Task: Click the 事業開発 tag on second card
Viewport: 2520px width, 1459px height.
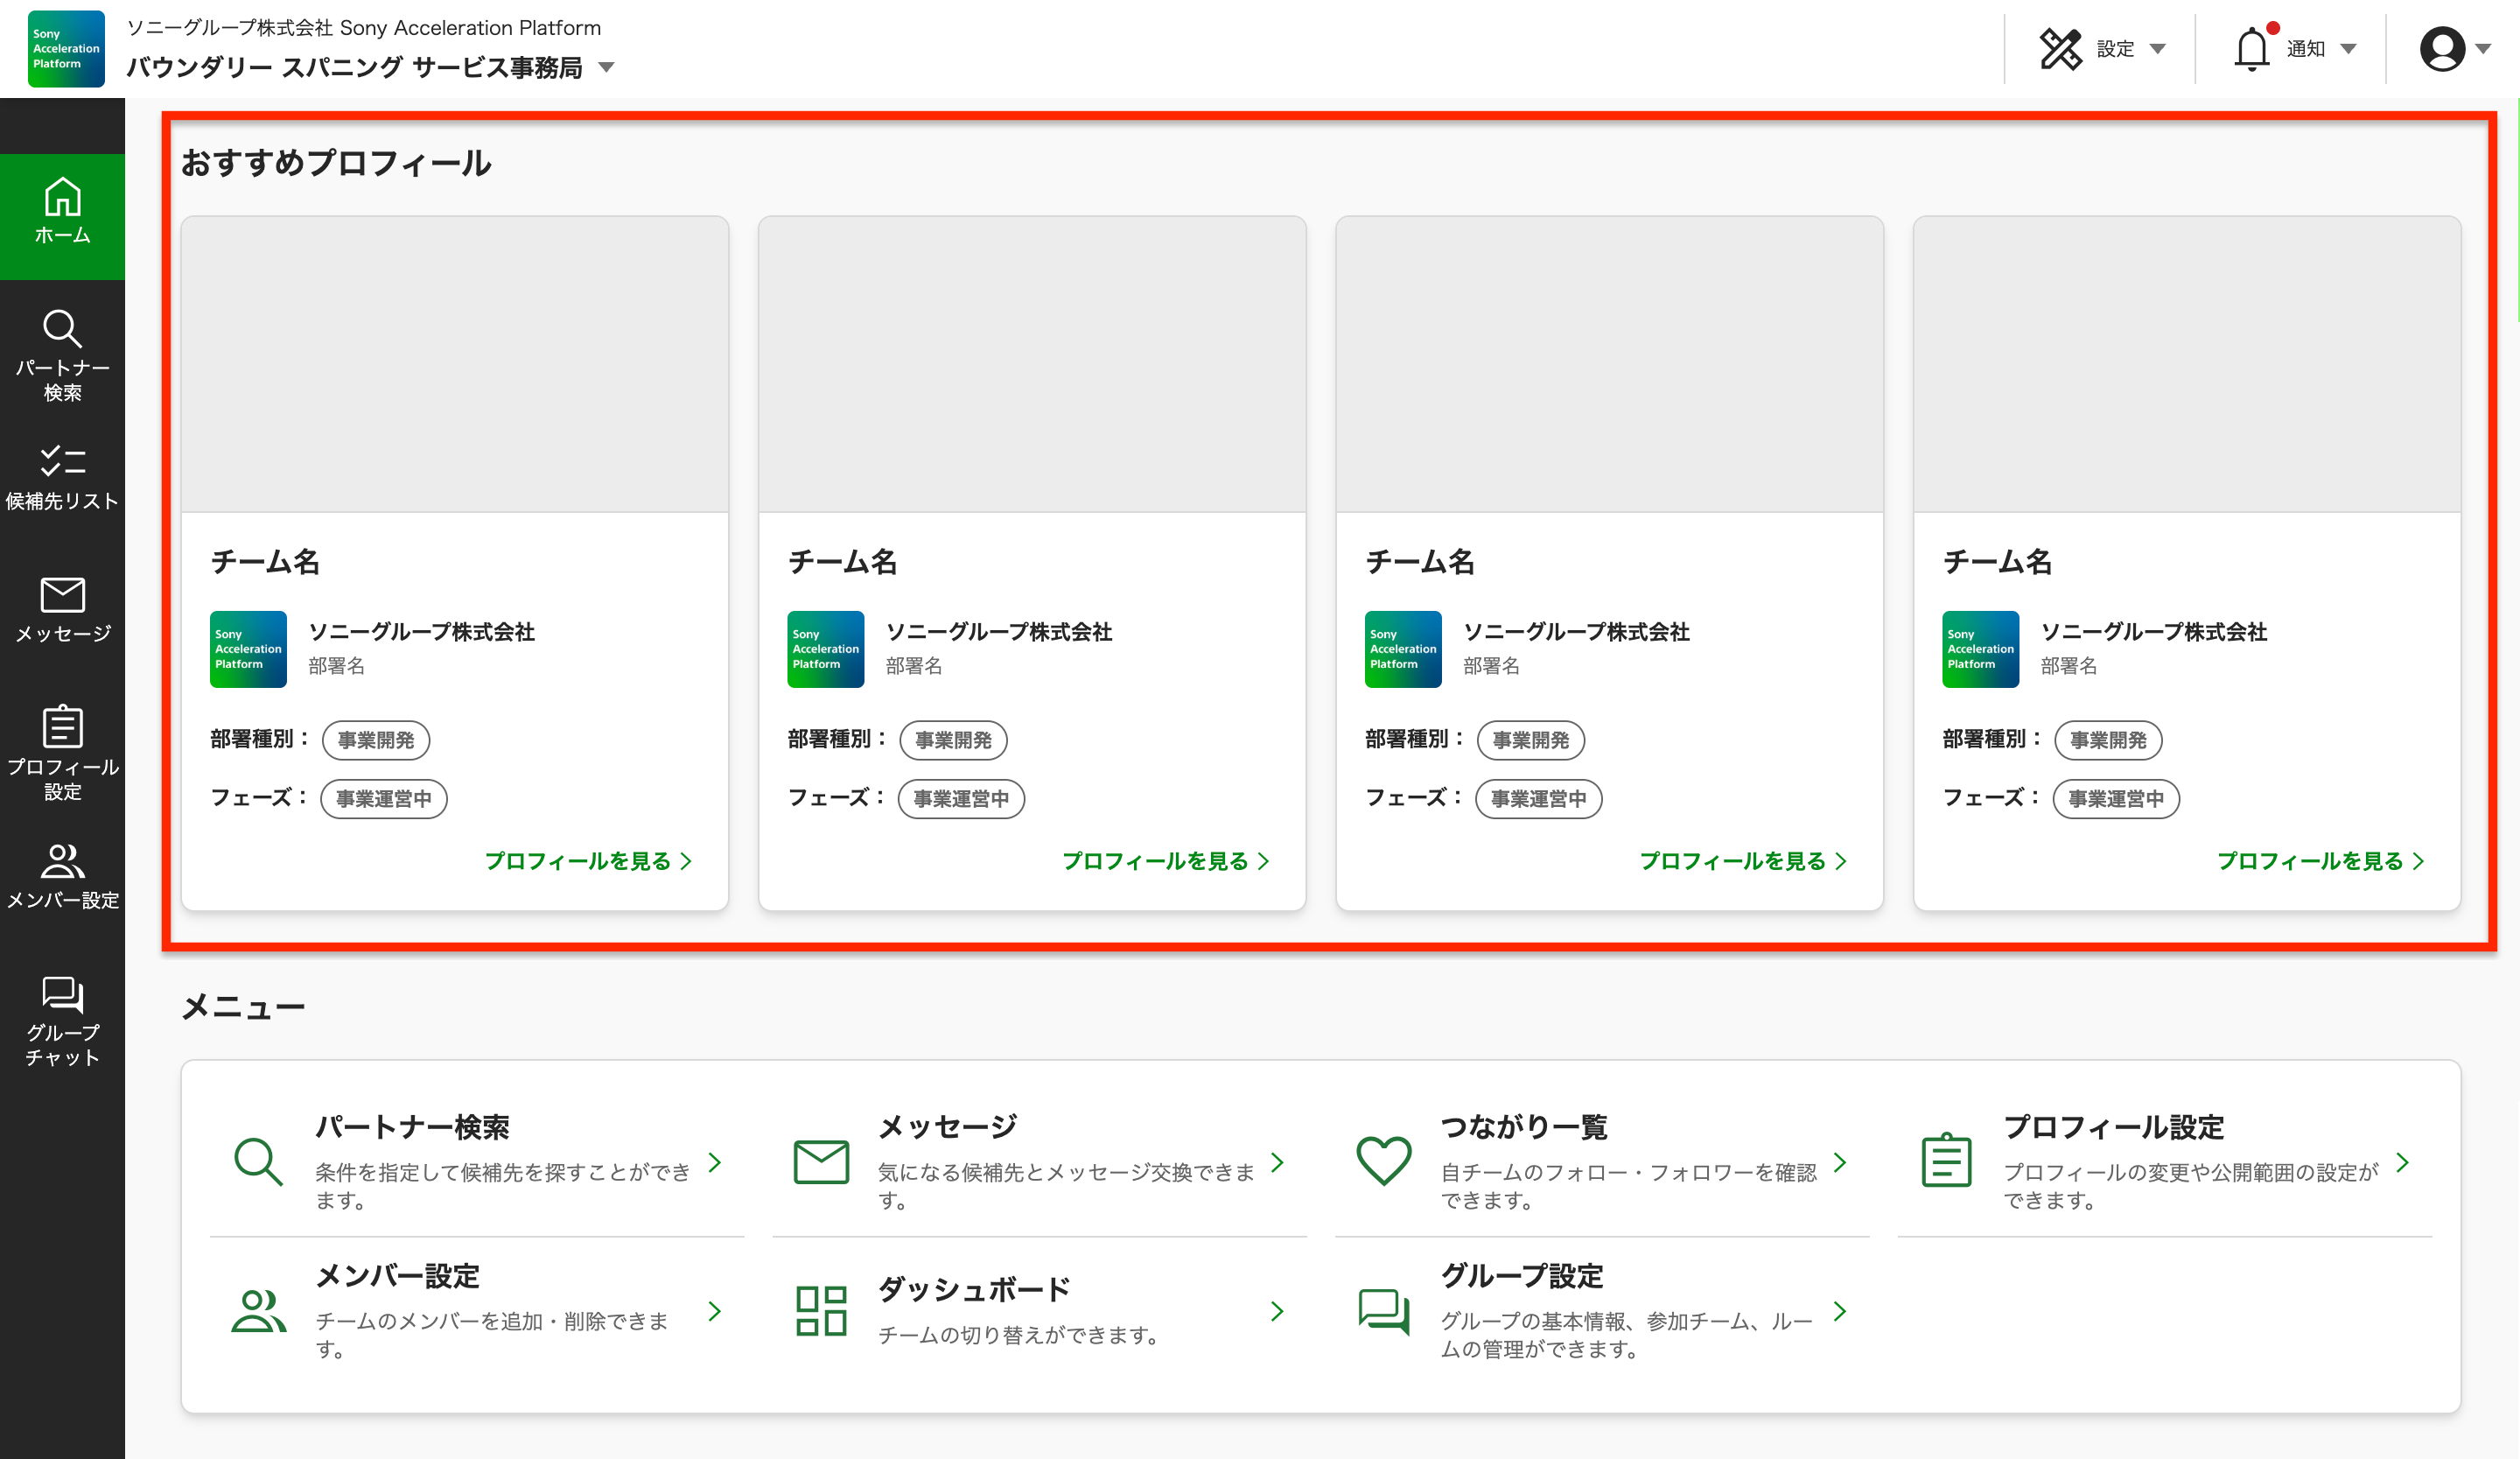Action: point(952,740)
